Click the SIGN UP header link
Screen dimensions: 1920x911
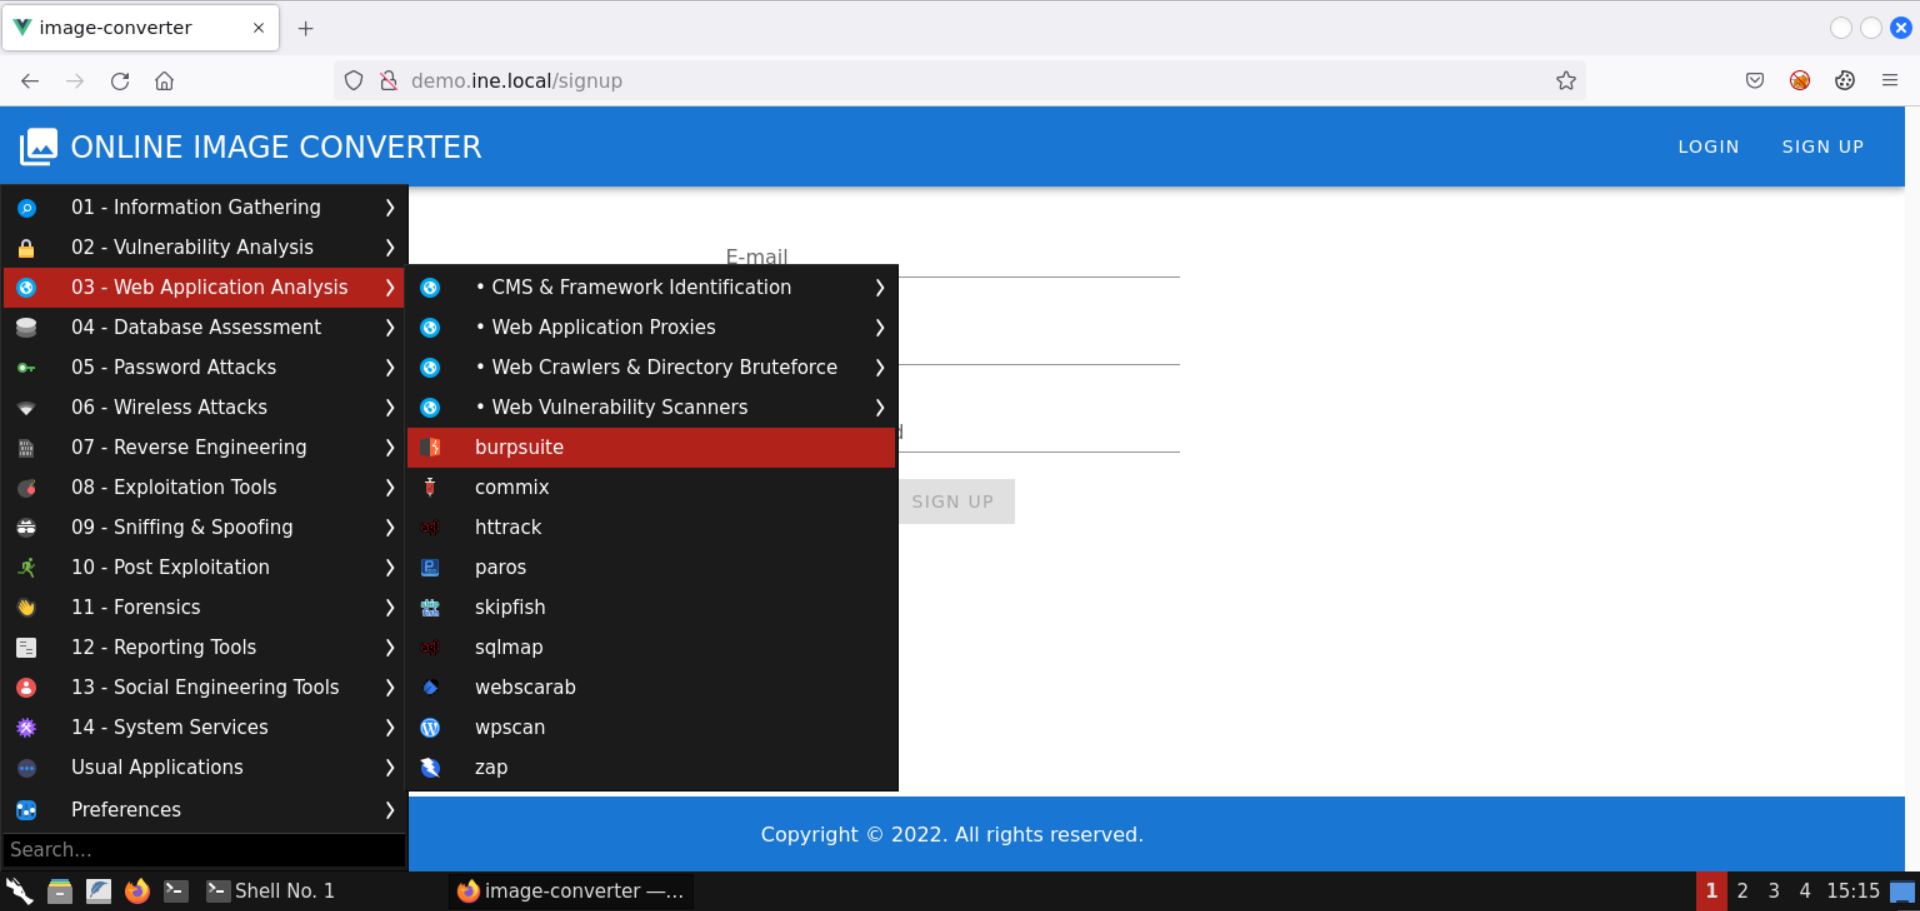[1823, 147]
